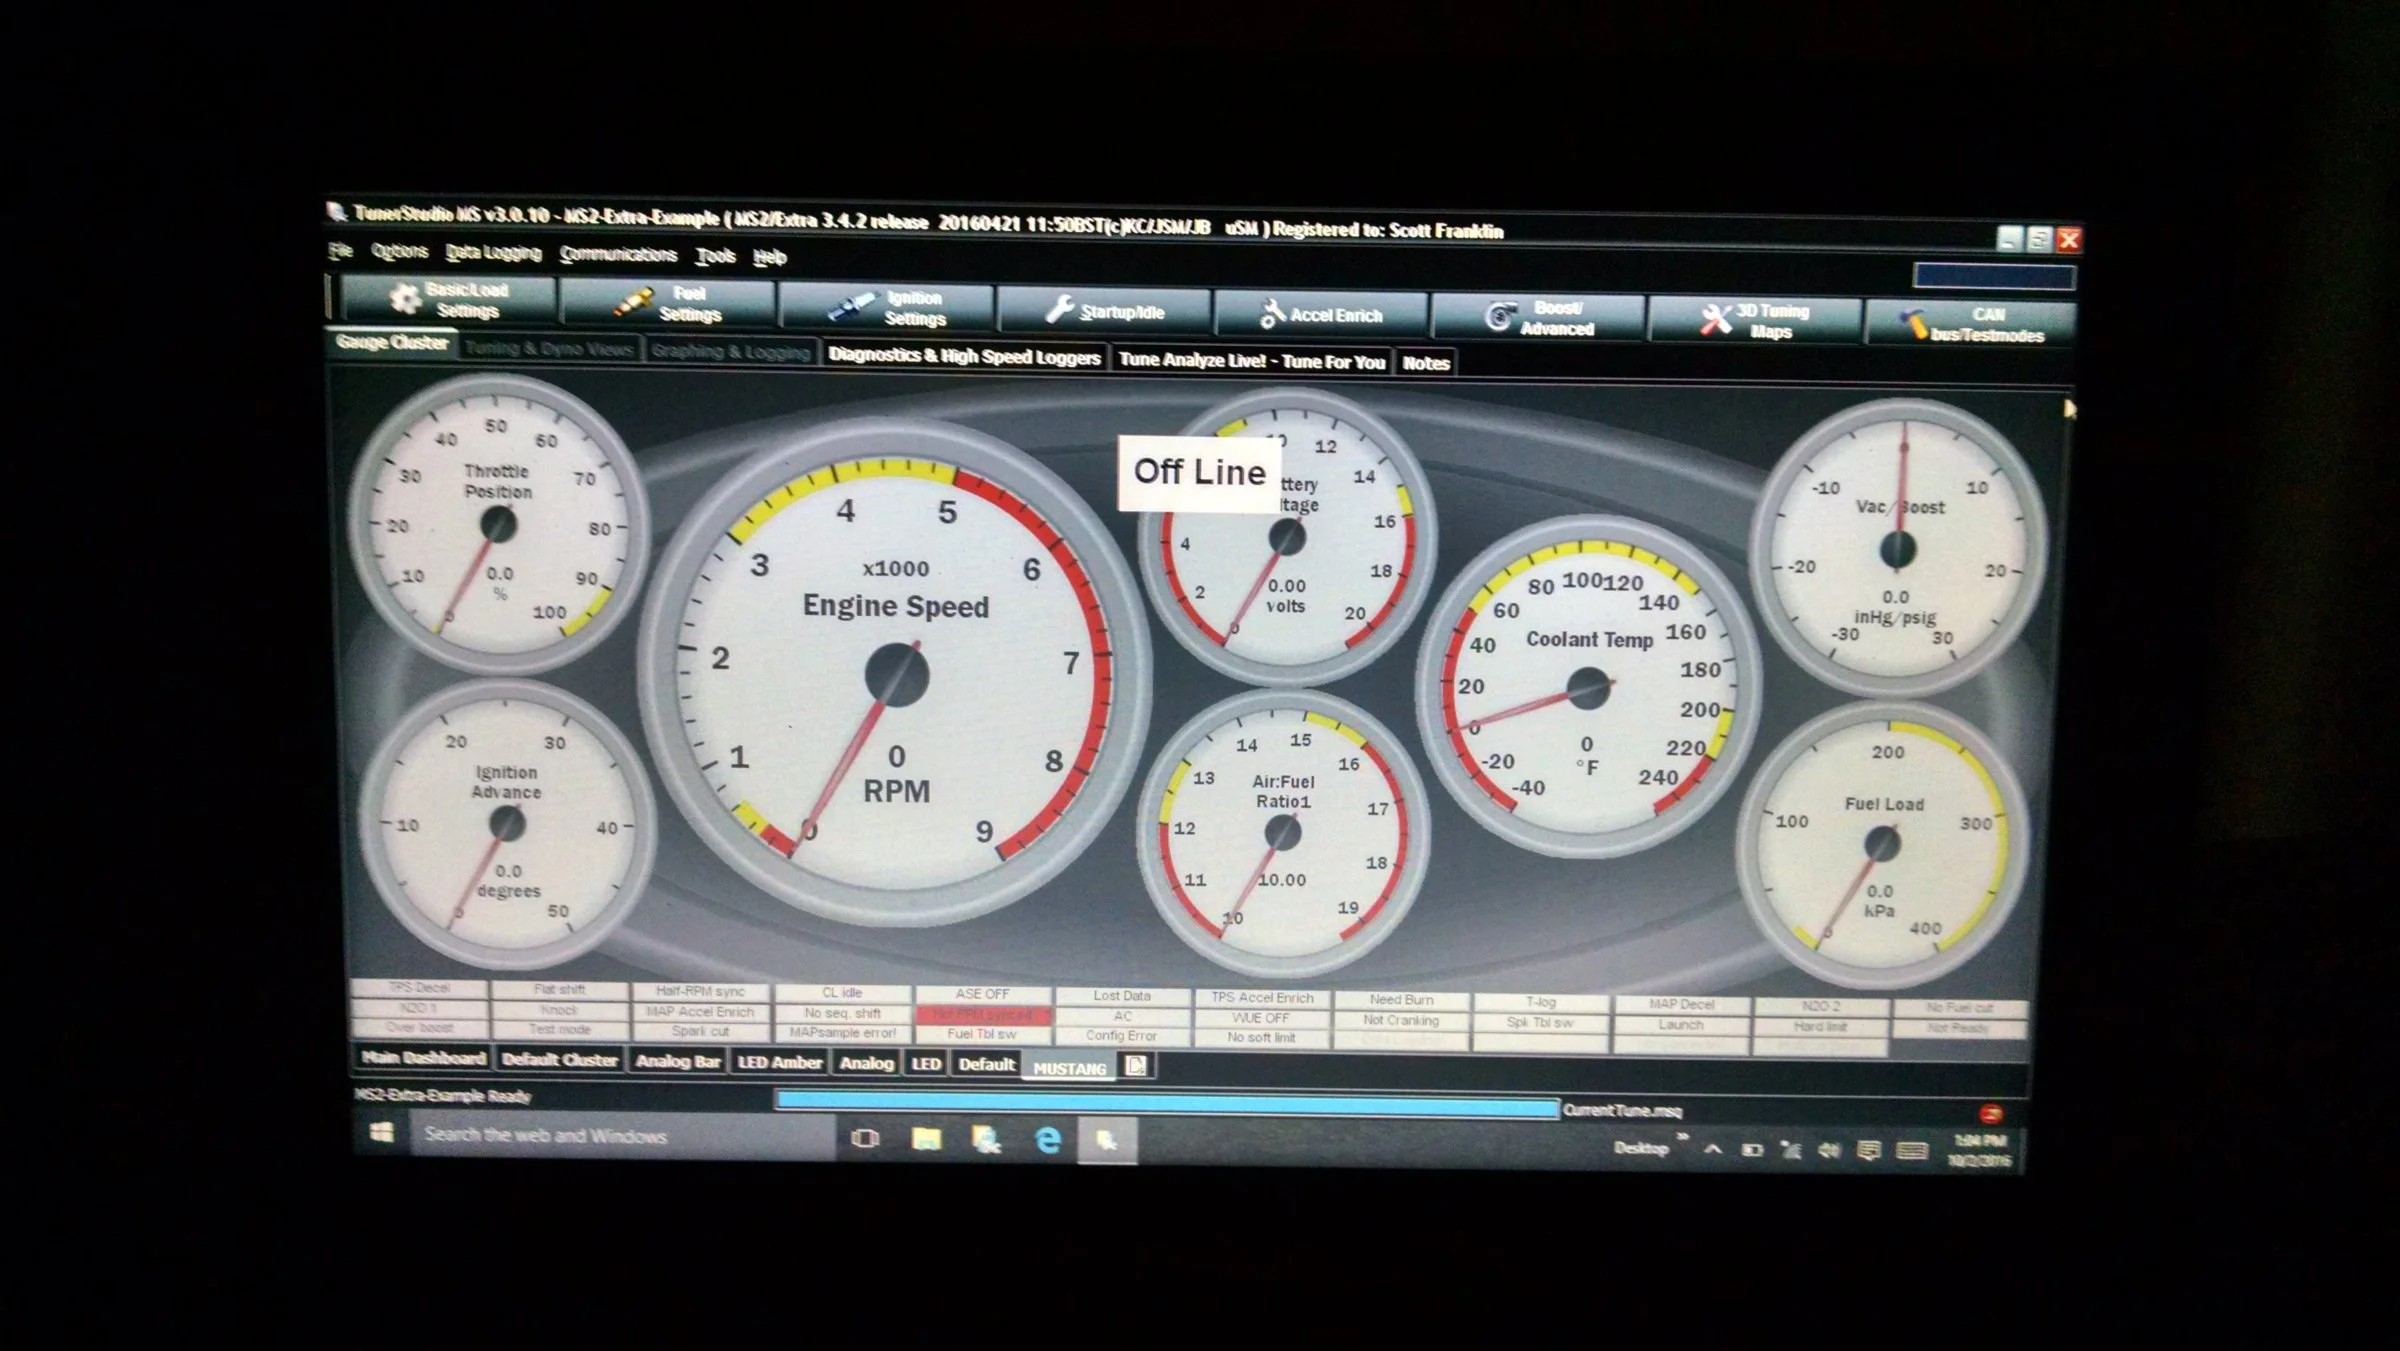Switch to Graphing & Logging tab
Viewport: 2400px width, 1351px height.
coord(730,351)
